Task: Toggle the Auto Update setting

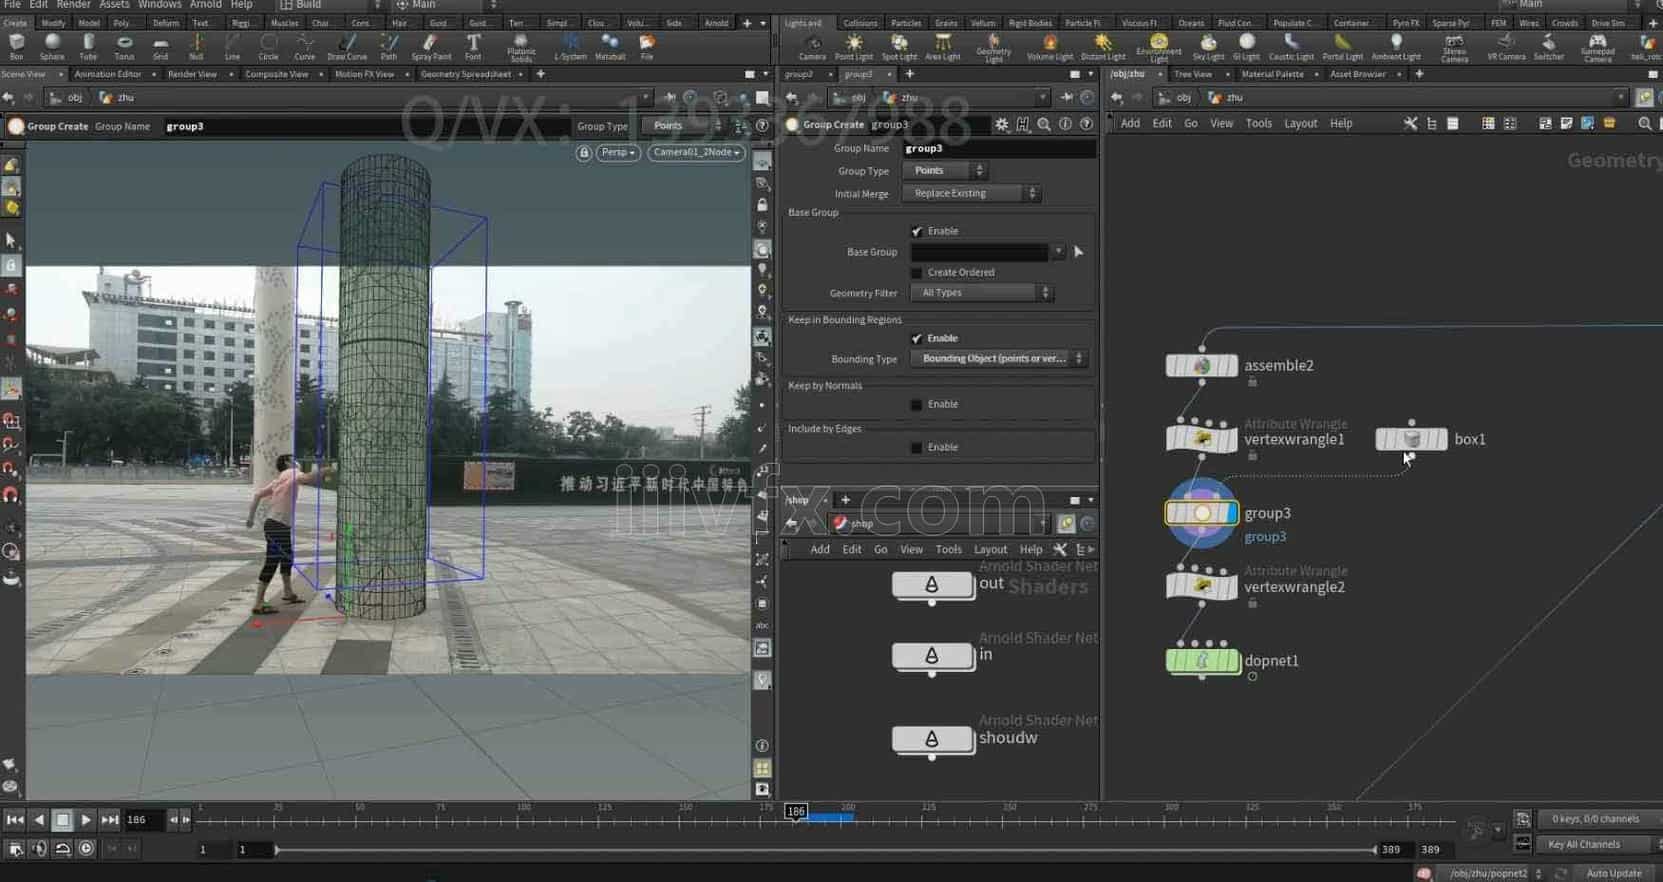Action: coord(1612,873)
